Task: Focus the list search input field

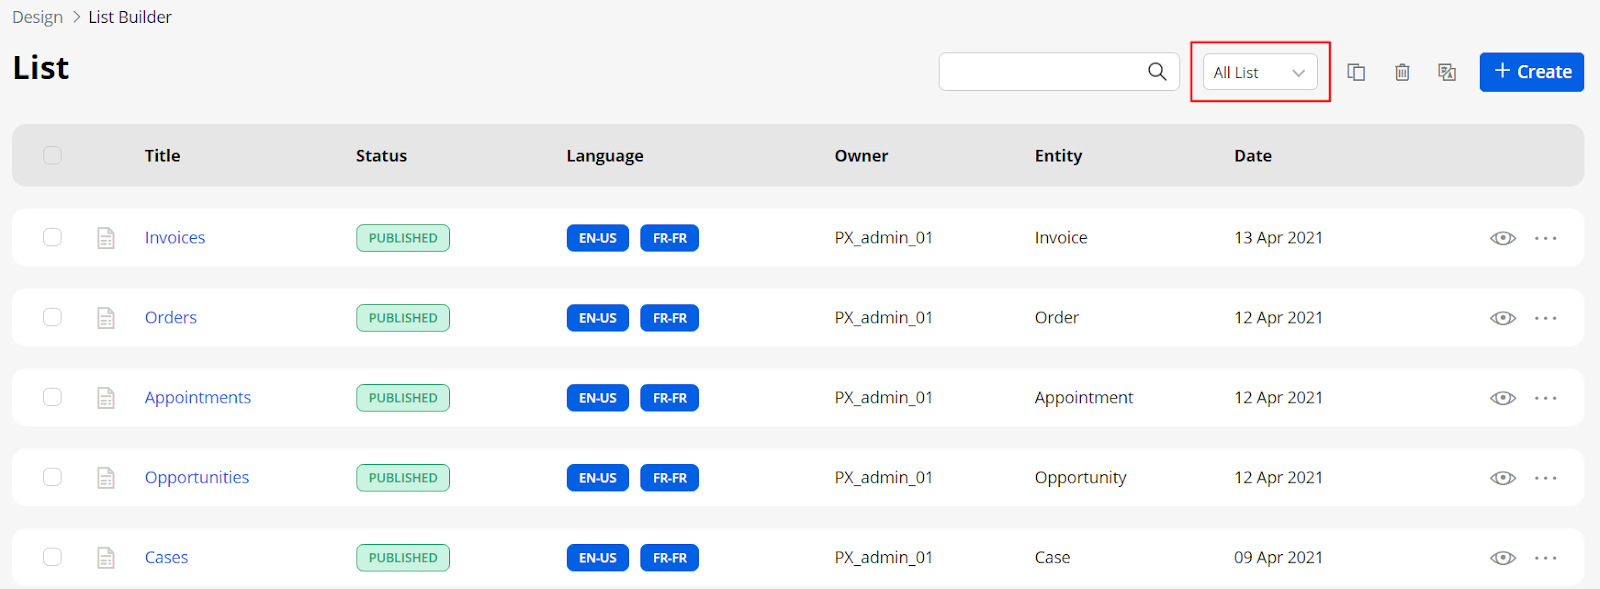Action: tap(1040, 72)
